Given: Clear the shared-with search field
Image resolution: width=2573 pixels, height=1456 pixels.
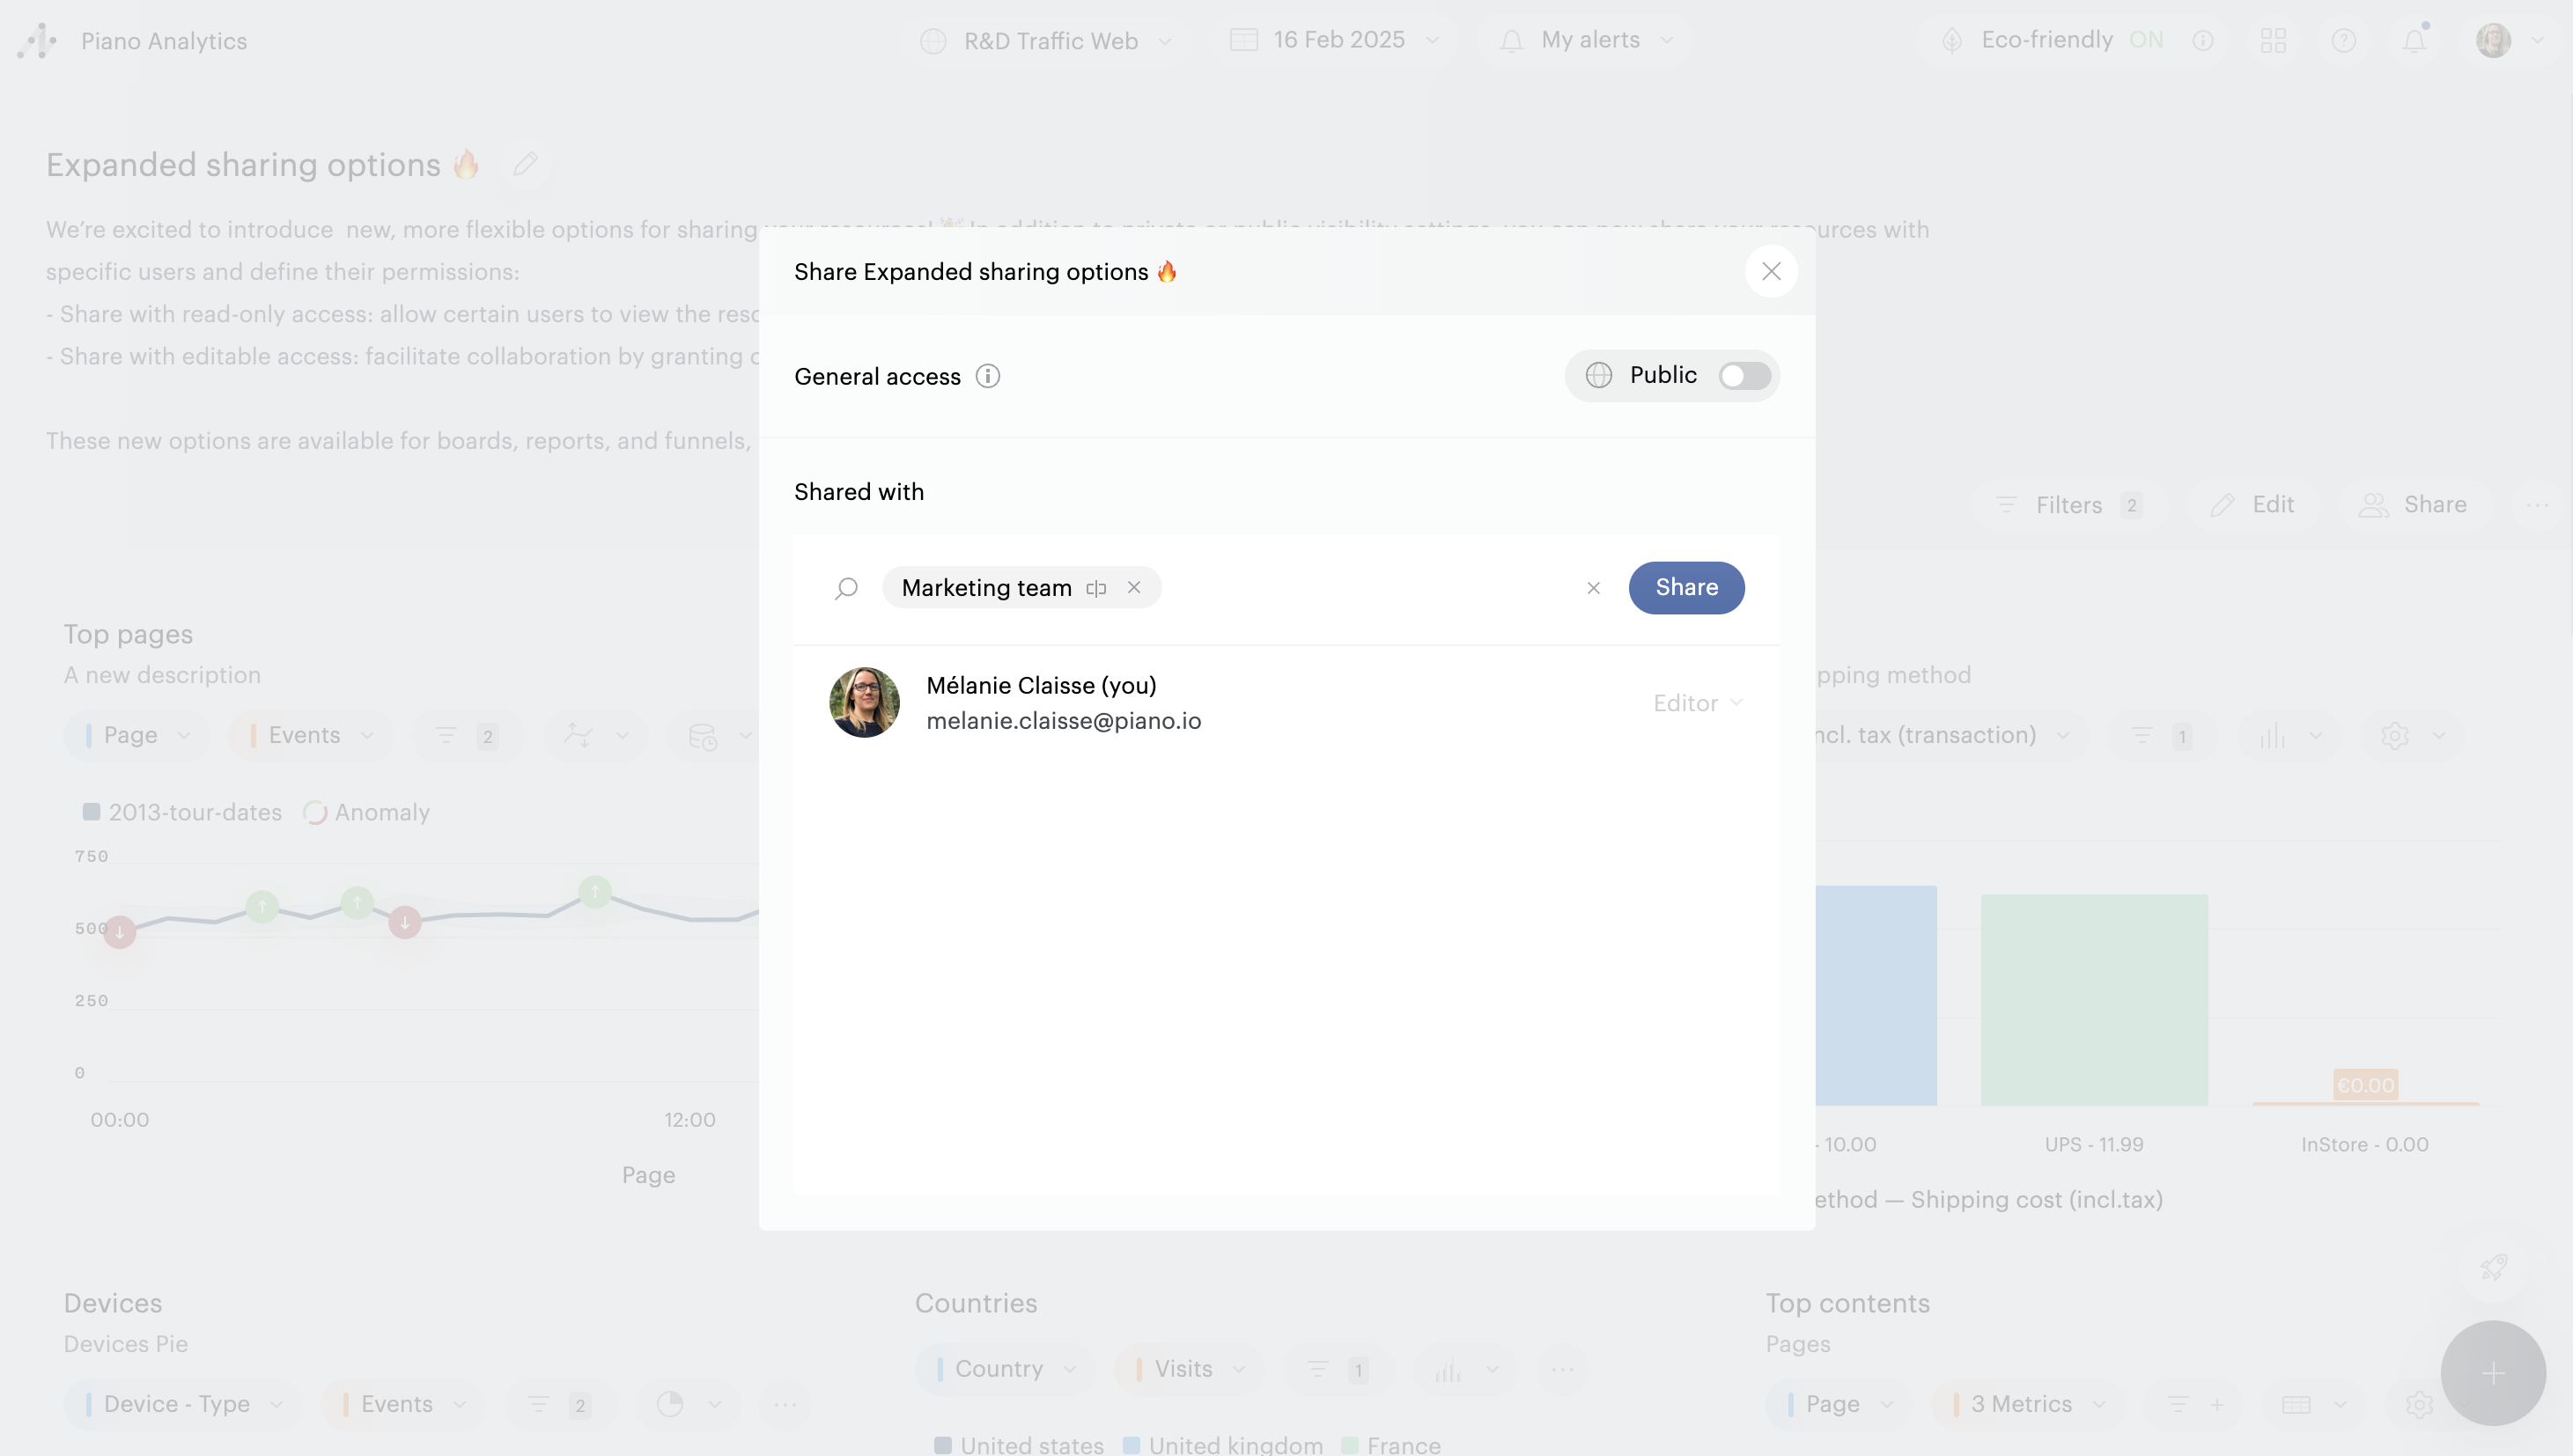Looking at the screenshot, I should (x=1593, y=588).
